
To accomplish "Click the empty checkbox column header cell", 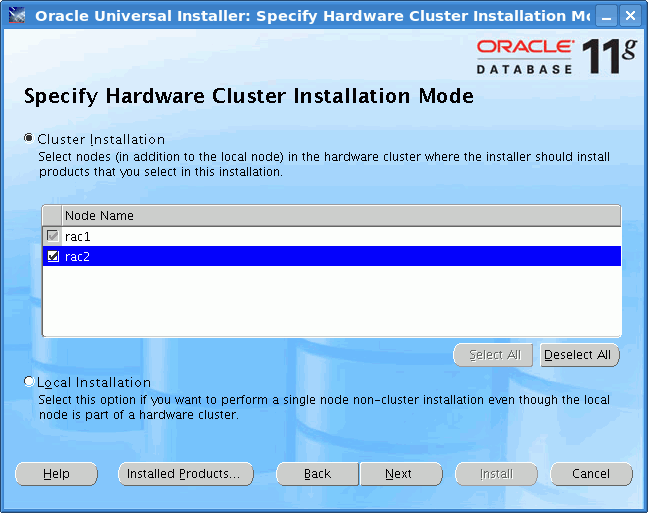I will [x=52, y=215].
